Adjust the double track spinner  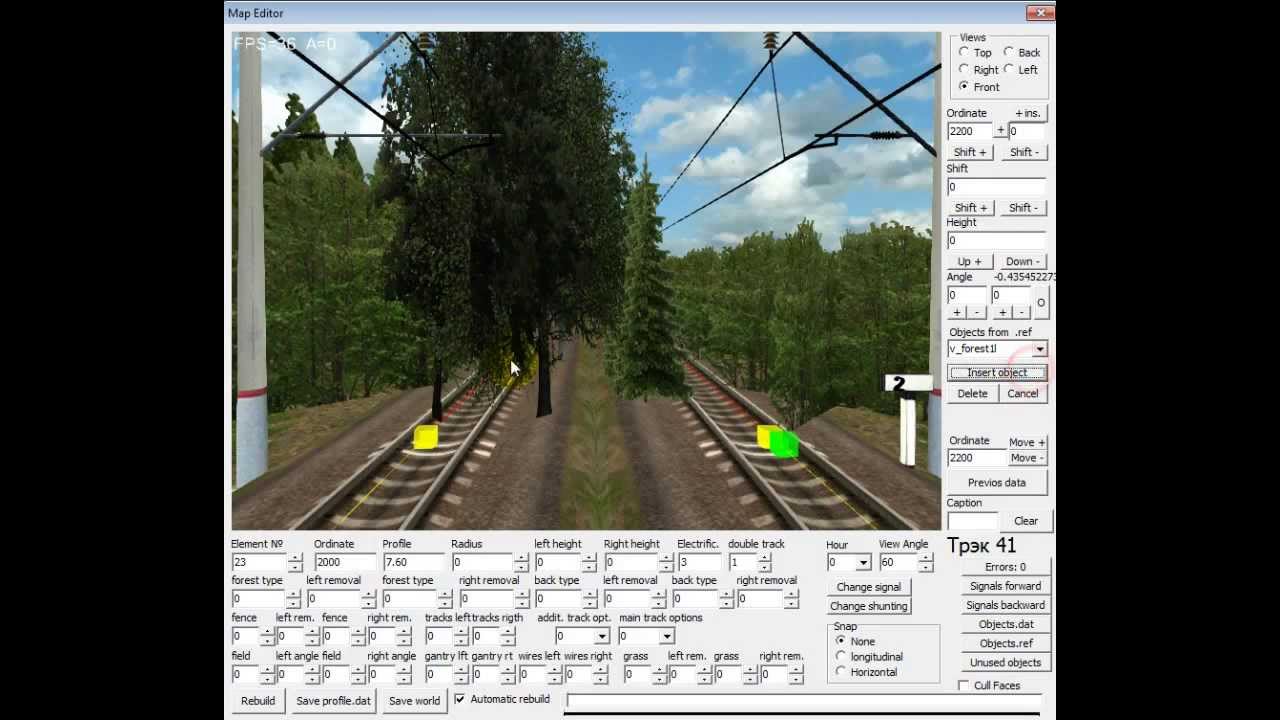(x=764, y=563)
